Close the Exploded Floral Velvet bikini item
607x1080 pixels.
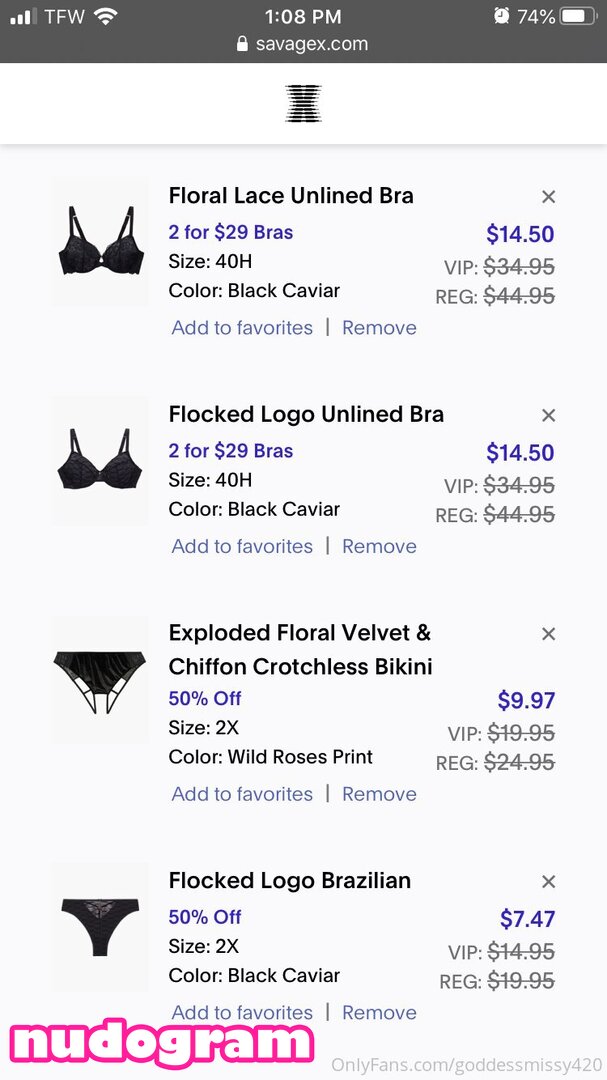tap(548, 634)
